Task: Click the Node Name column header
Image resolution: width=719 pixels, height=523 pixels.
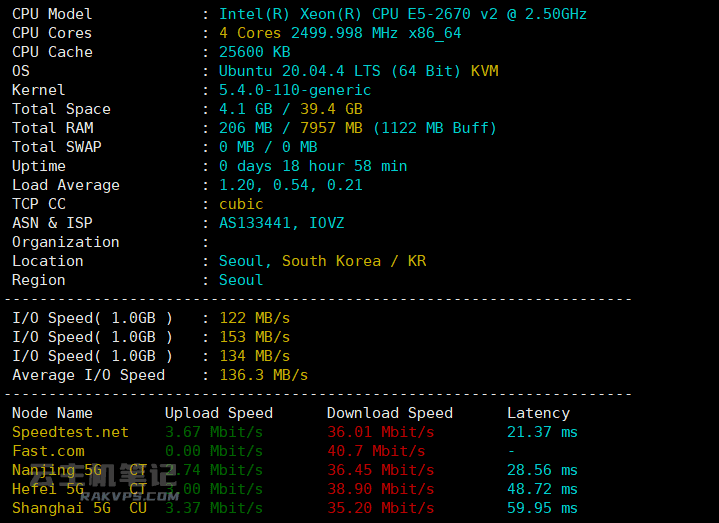Action: [x=52, y=413]
